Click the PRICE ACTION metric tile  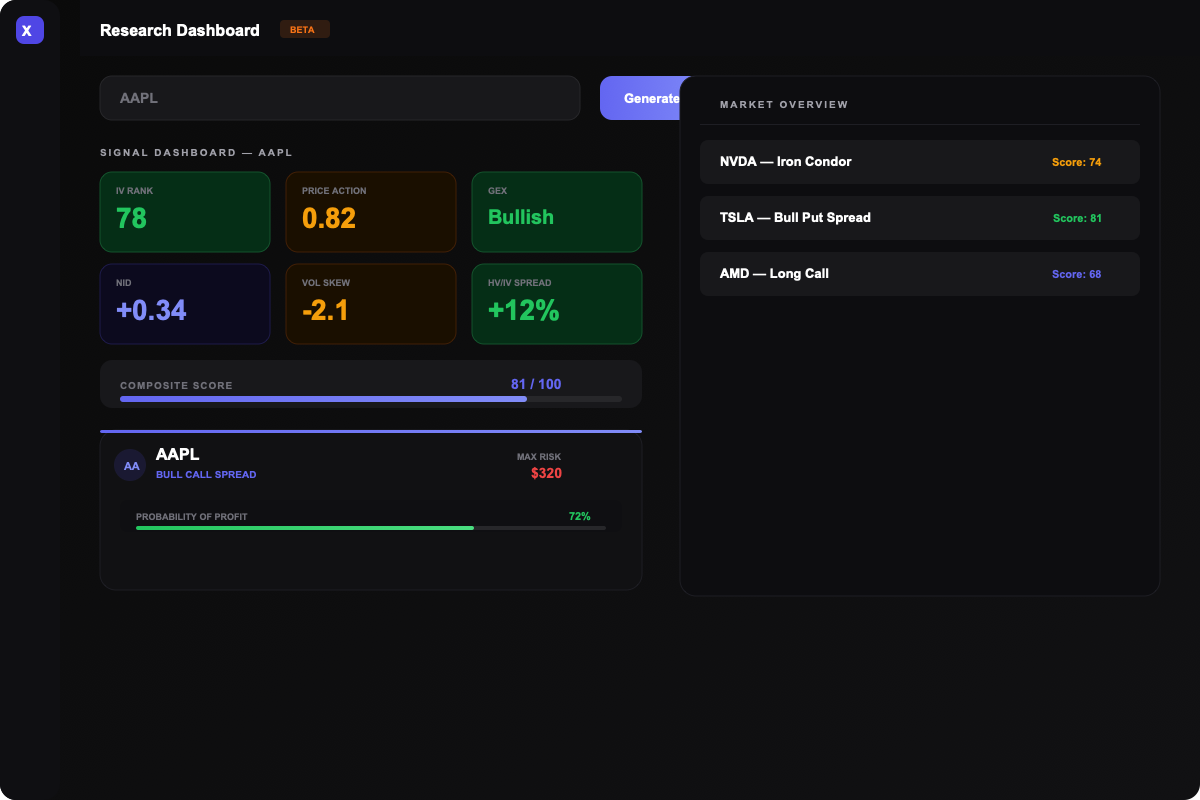[x=370, y=212]
